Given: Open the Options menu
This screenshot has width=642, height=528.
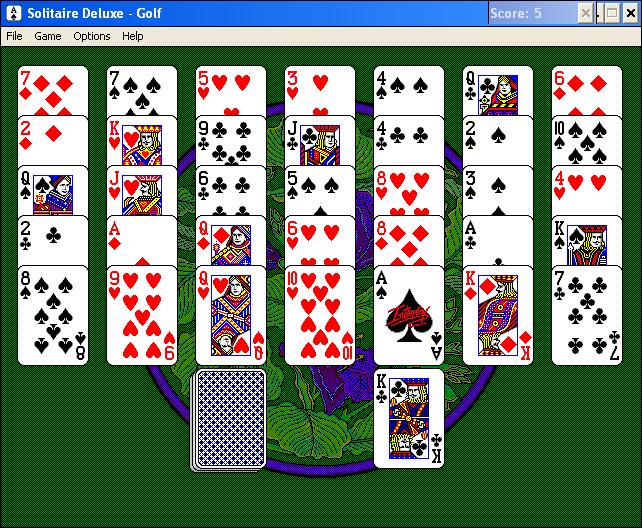Looking at the screenshot, I should click(x=92, y=36).
